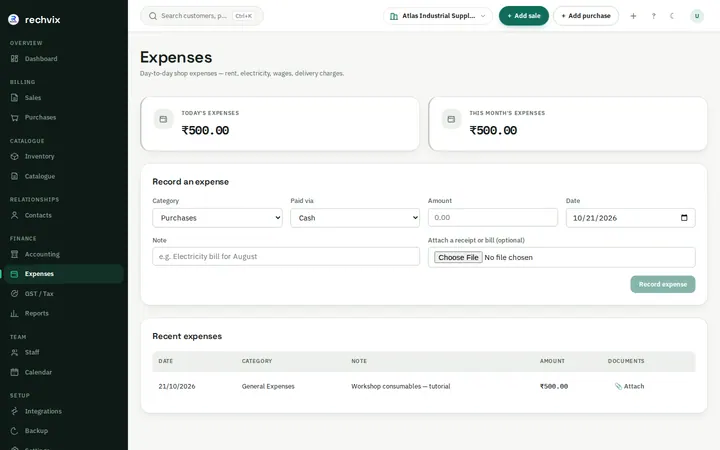Click the Backup icon in sidebar
Image resolution: width=720 pixels, height=450 pixels.
click(15, 431)
